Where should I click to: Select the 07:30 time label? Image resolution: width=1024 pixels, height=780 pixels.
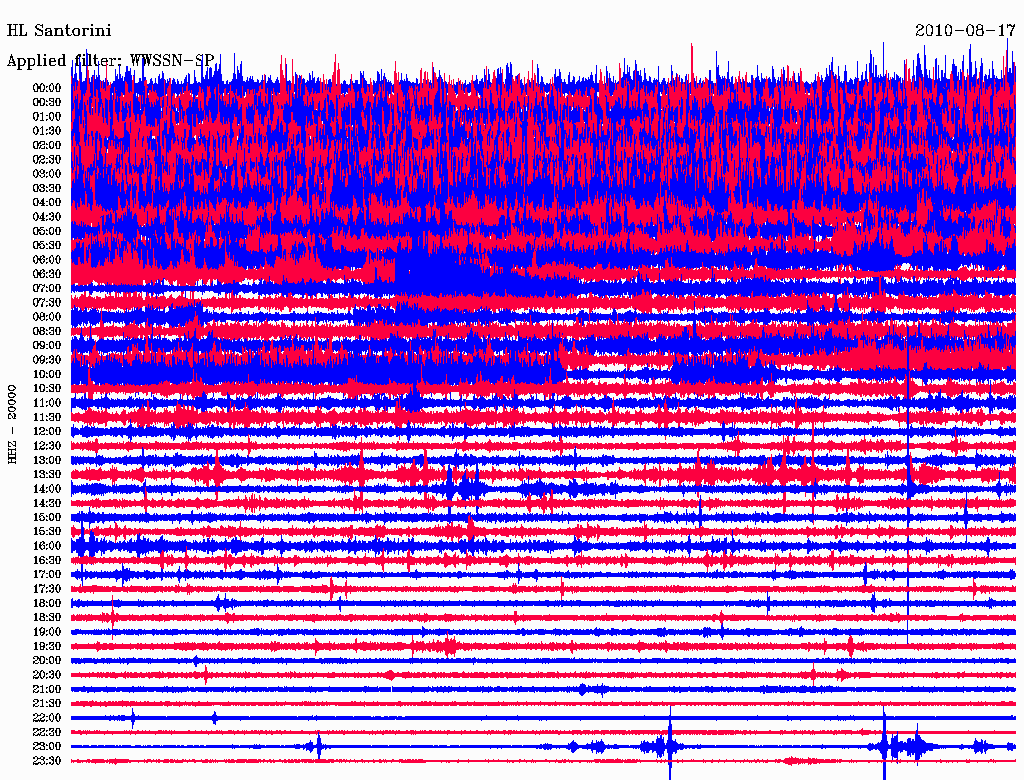coord(47,303)
